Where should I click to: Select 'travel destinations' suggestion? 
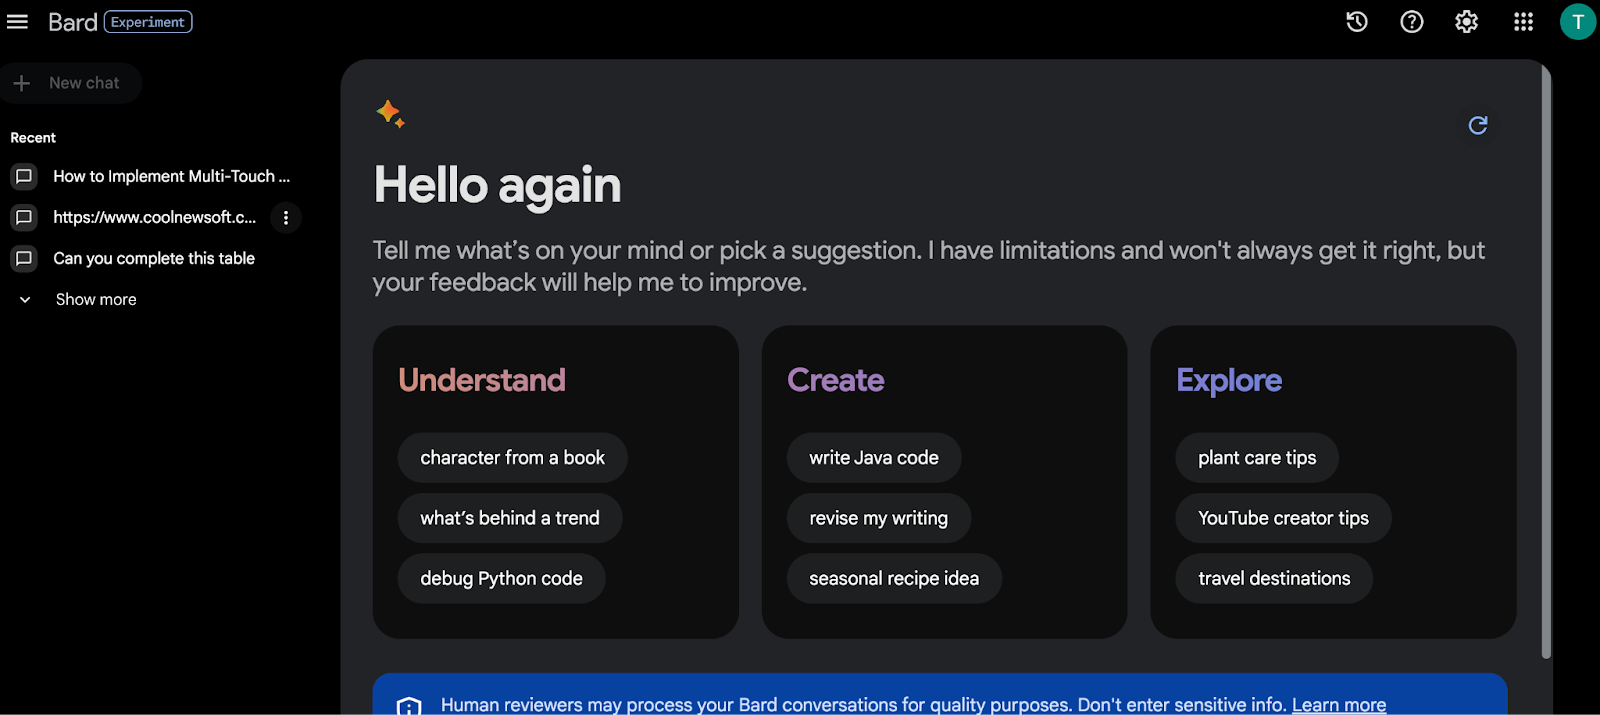[x=1274, y=578]
